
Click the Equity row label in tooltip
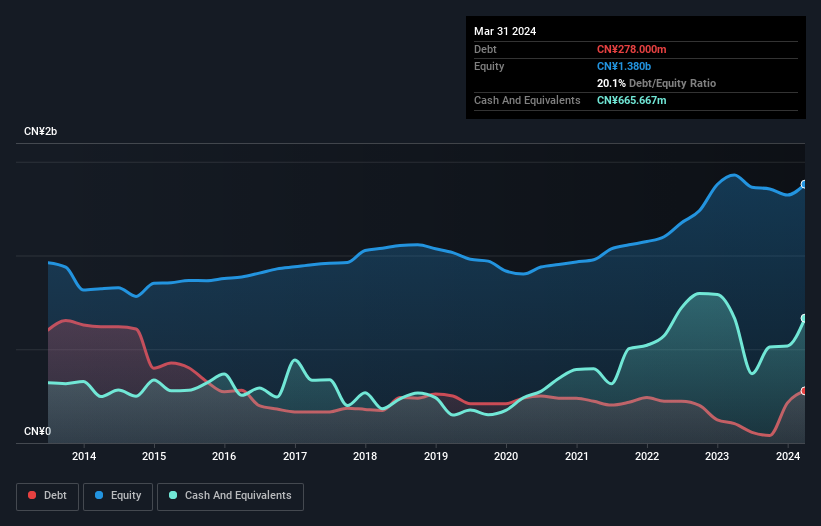[x=489, y=66]
